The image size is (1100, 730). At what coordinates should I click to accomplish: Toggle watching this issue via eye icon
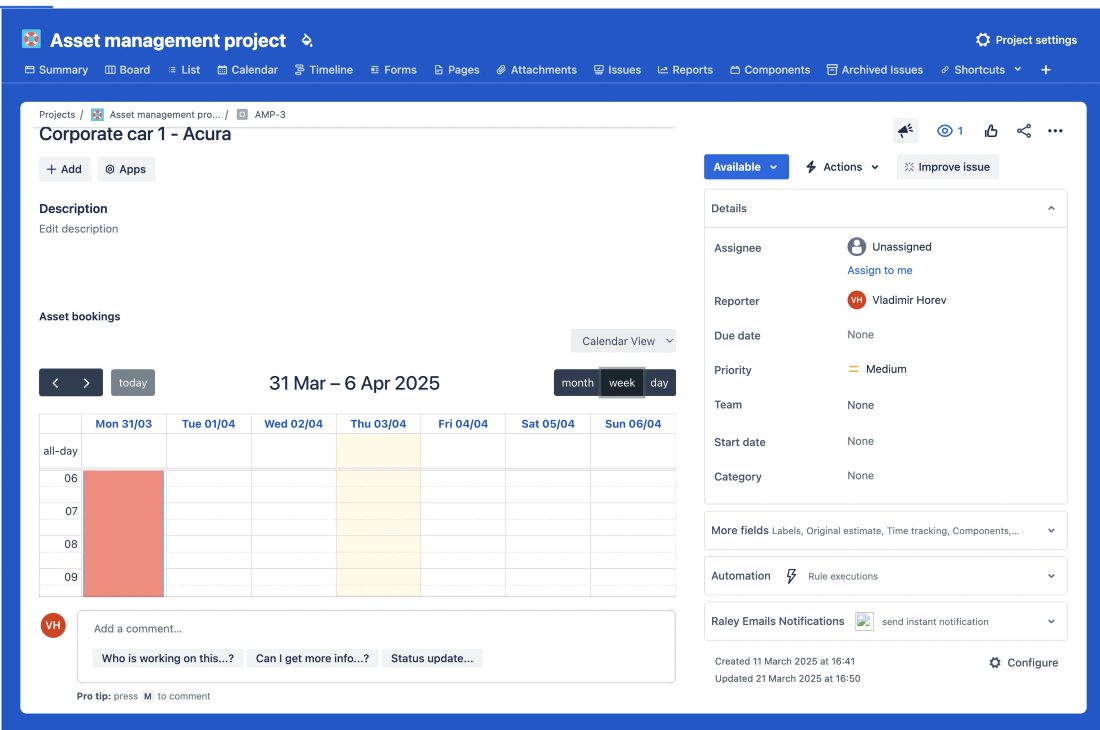point(949,131)
